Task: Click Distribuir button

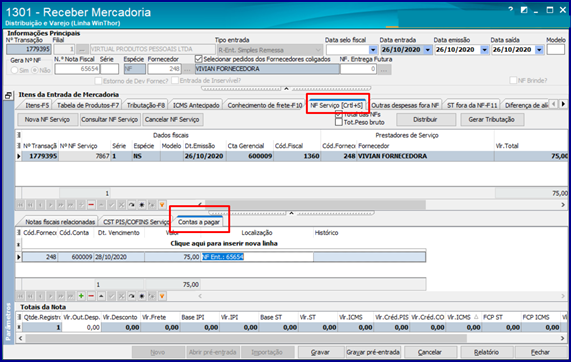Action: [x=425, y=119]
